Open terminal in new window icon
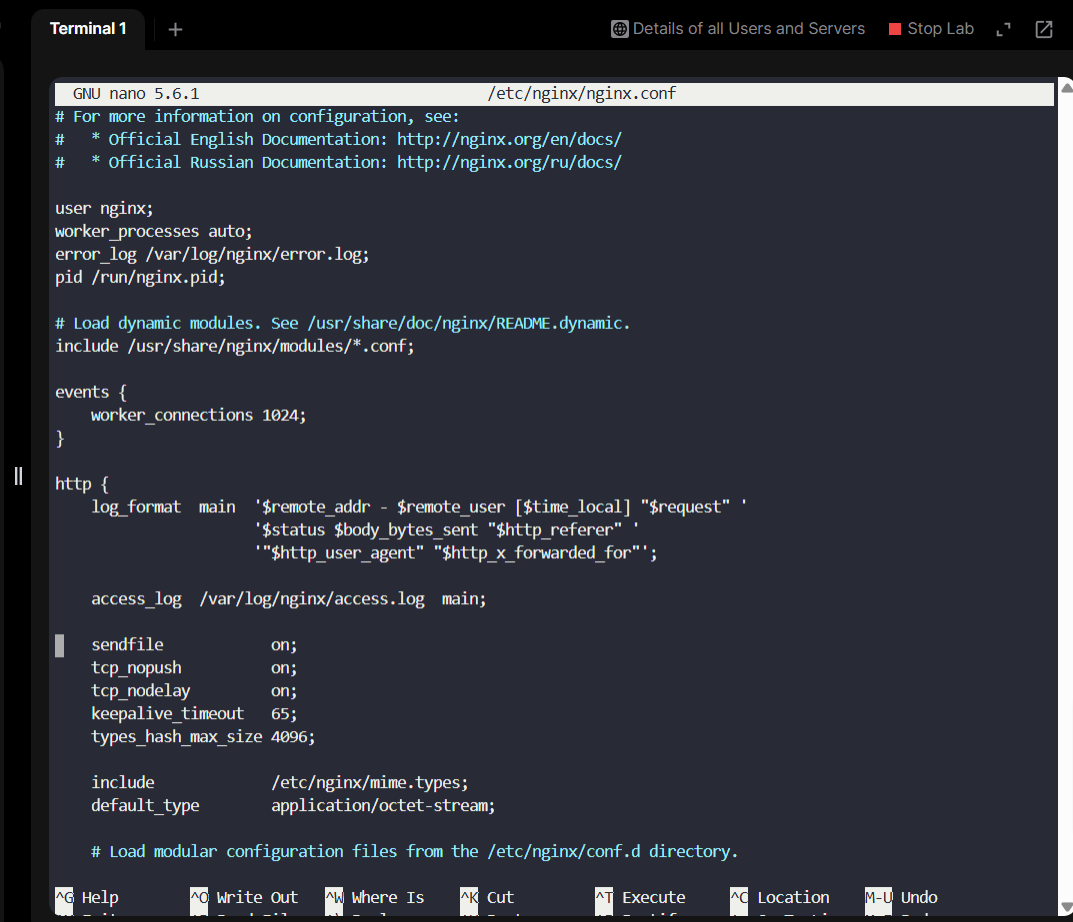The image size is (1073, 922). [x=1044, y=29]
